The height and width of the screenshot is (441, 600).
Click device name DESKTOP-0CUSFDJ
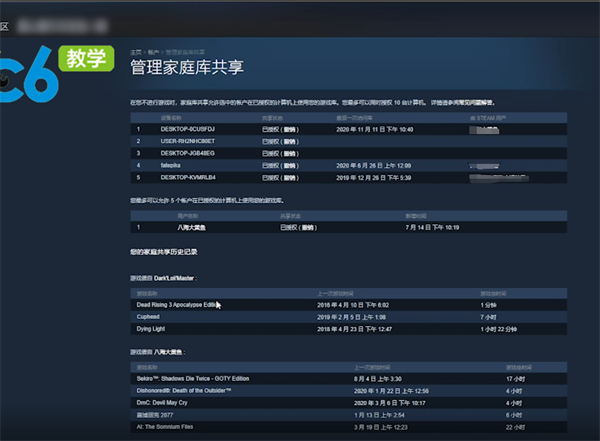click(188, 129)
